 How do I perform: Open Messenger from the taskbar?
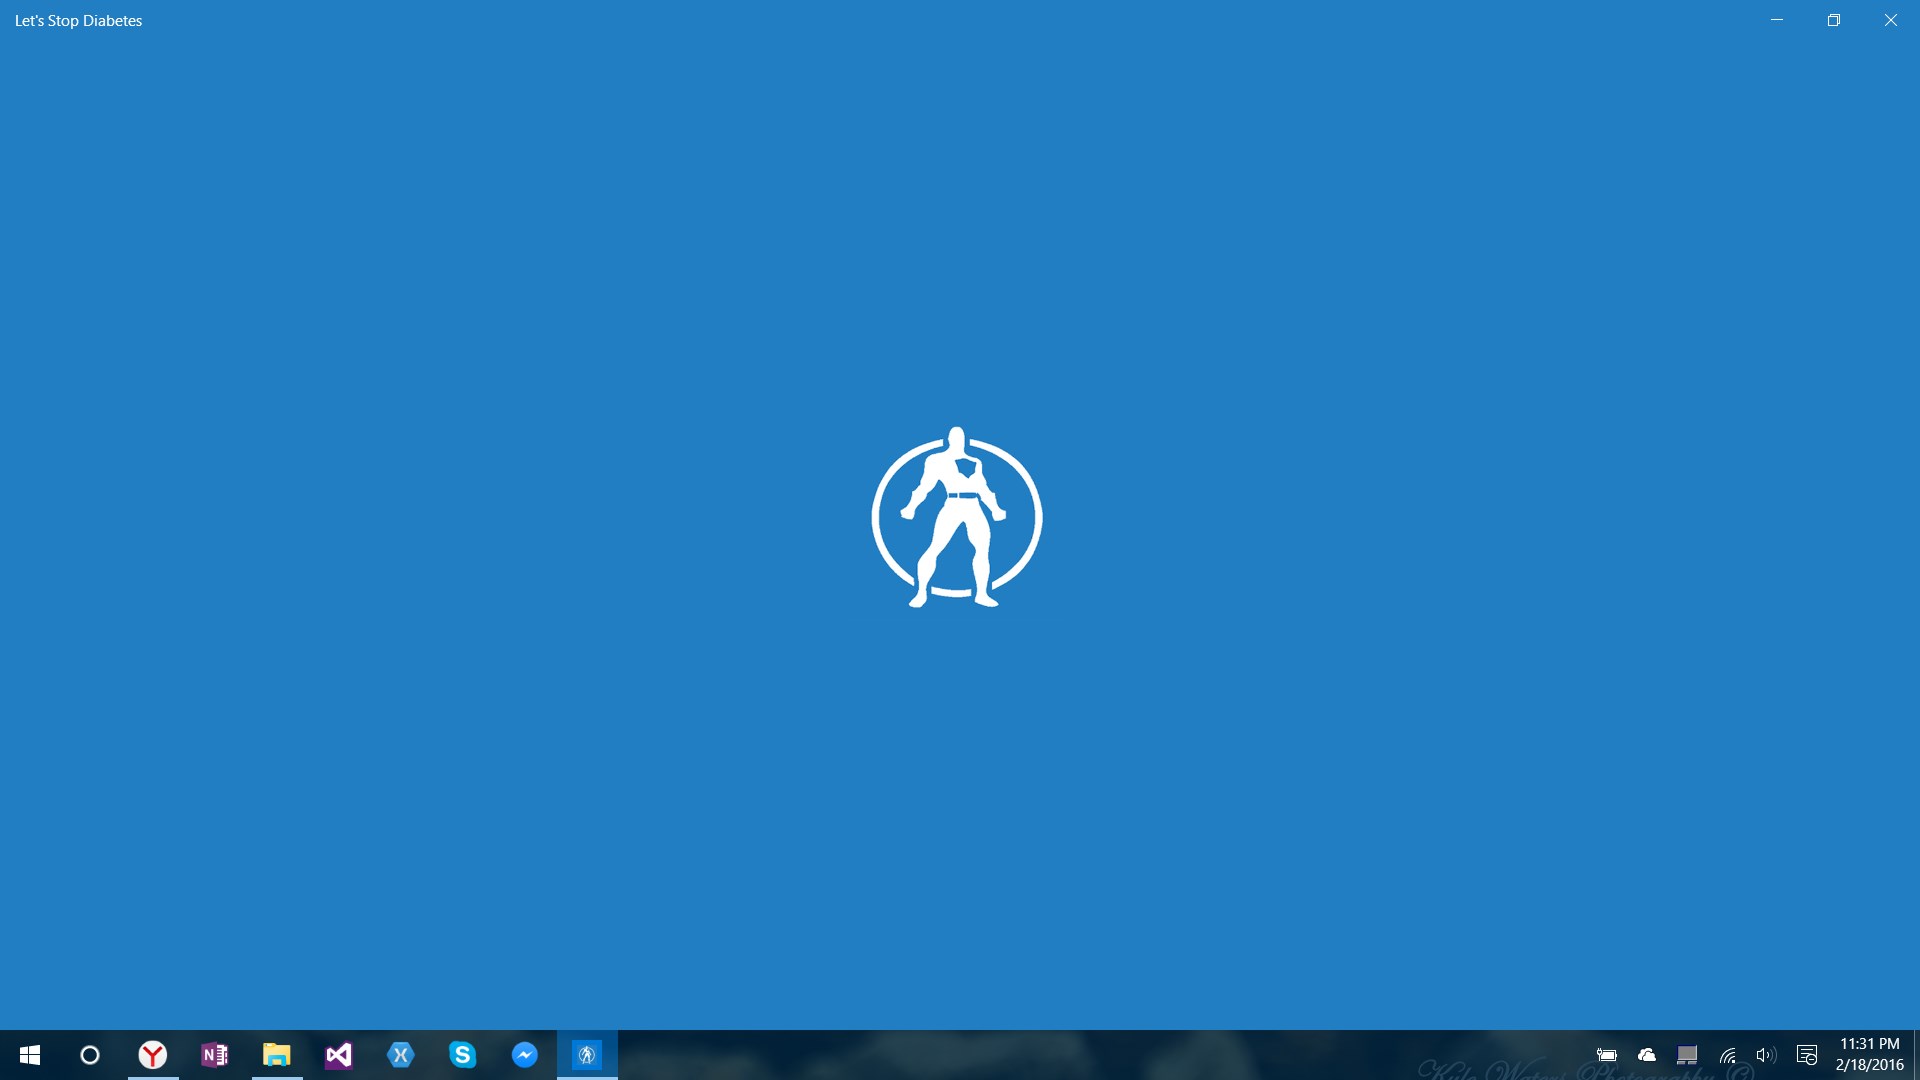coord(525,1055)
